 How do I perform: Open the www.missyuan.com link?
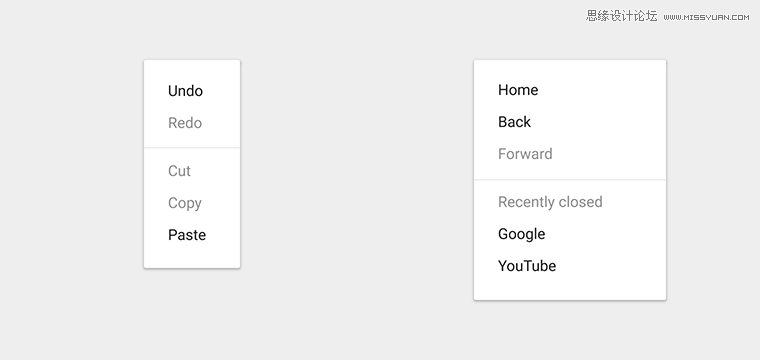tap(706, 17)
